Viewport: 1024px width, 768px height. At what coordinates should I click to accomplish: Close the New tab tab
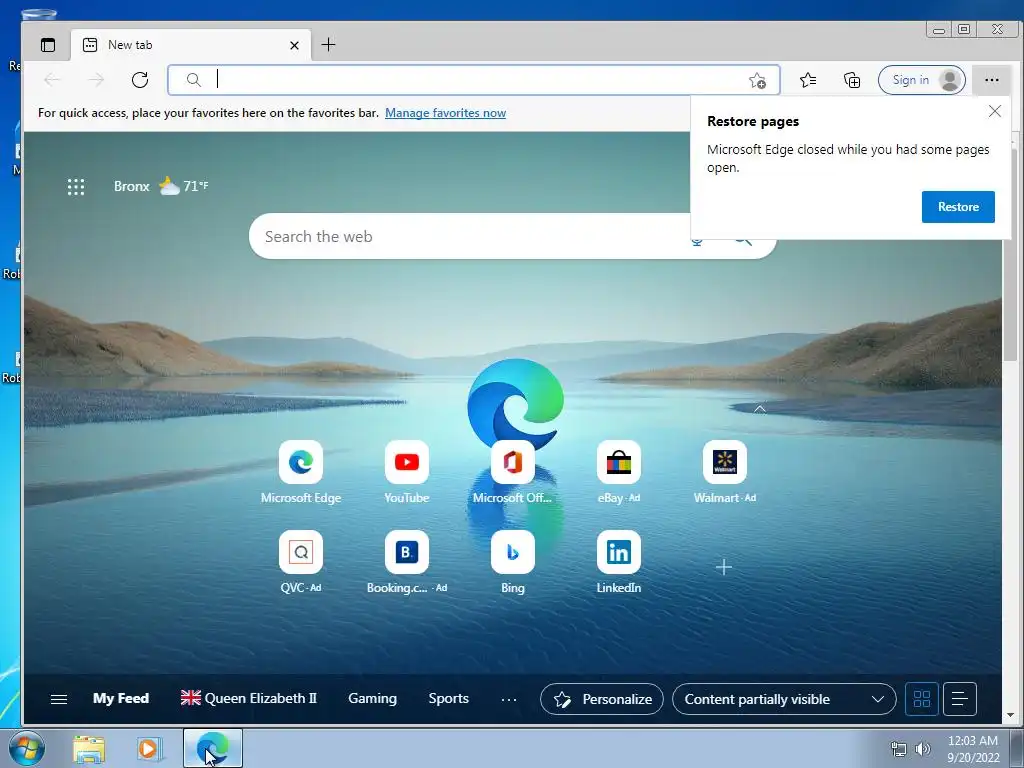[294, 45]
